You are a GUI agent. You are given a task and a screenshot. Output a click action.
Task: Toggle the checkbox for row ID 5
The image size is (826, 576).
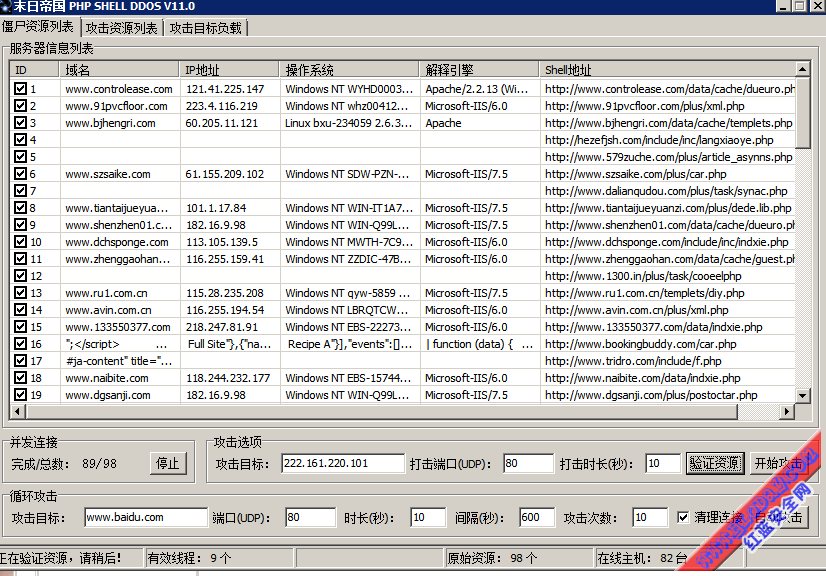(21, 157)
